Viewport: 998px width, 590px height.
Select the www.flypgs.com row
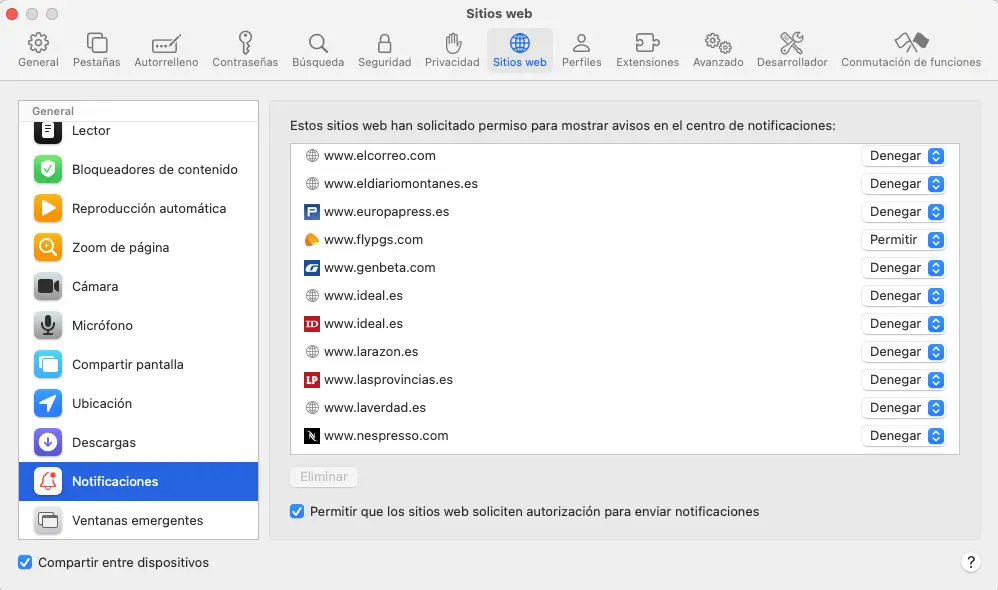[624, 240]
